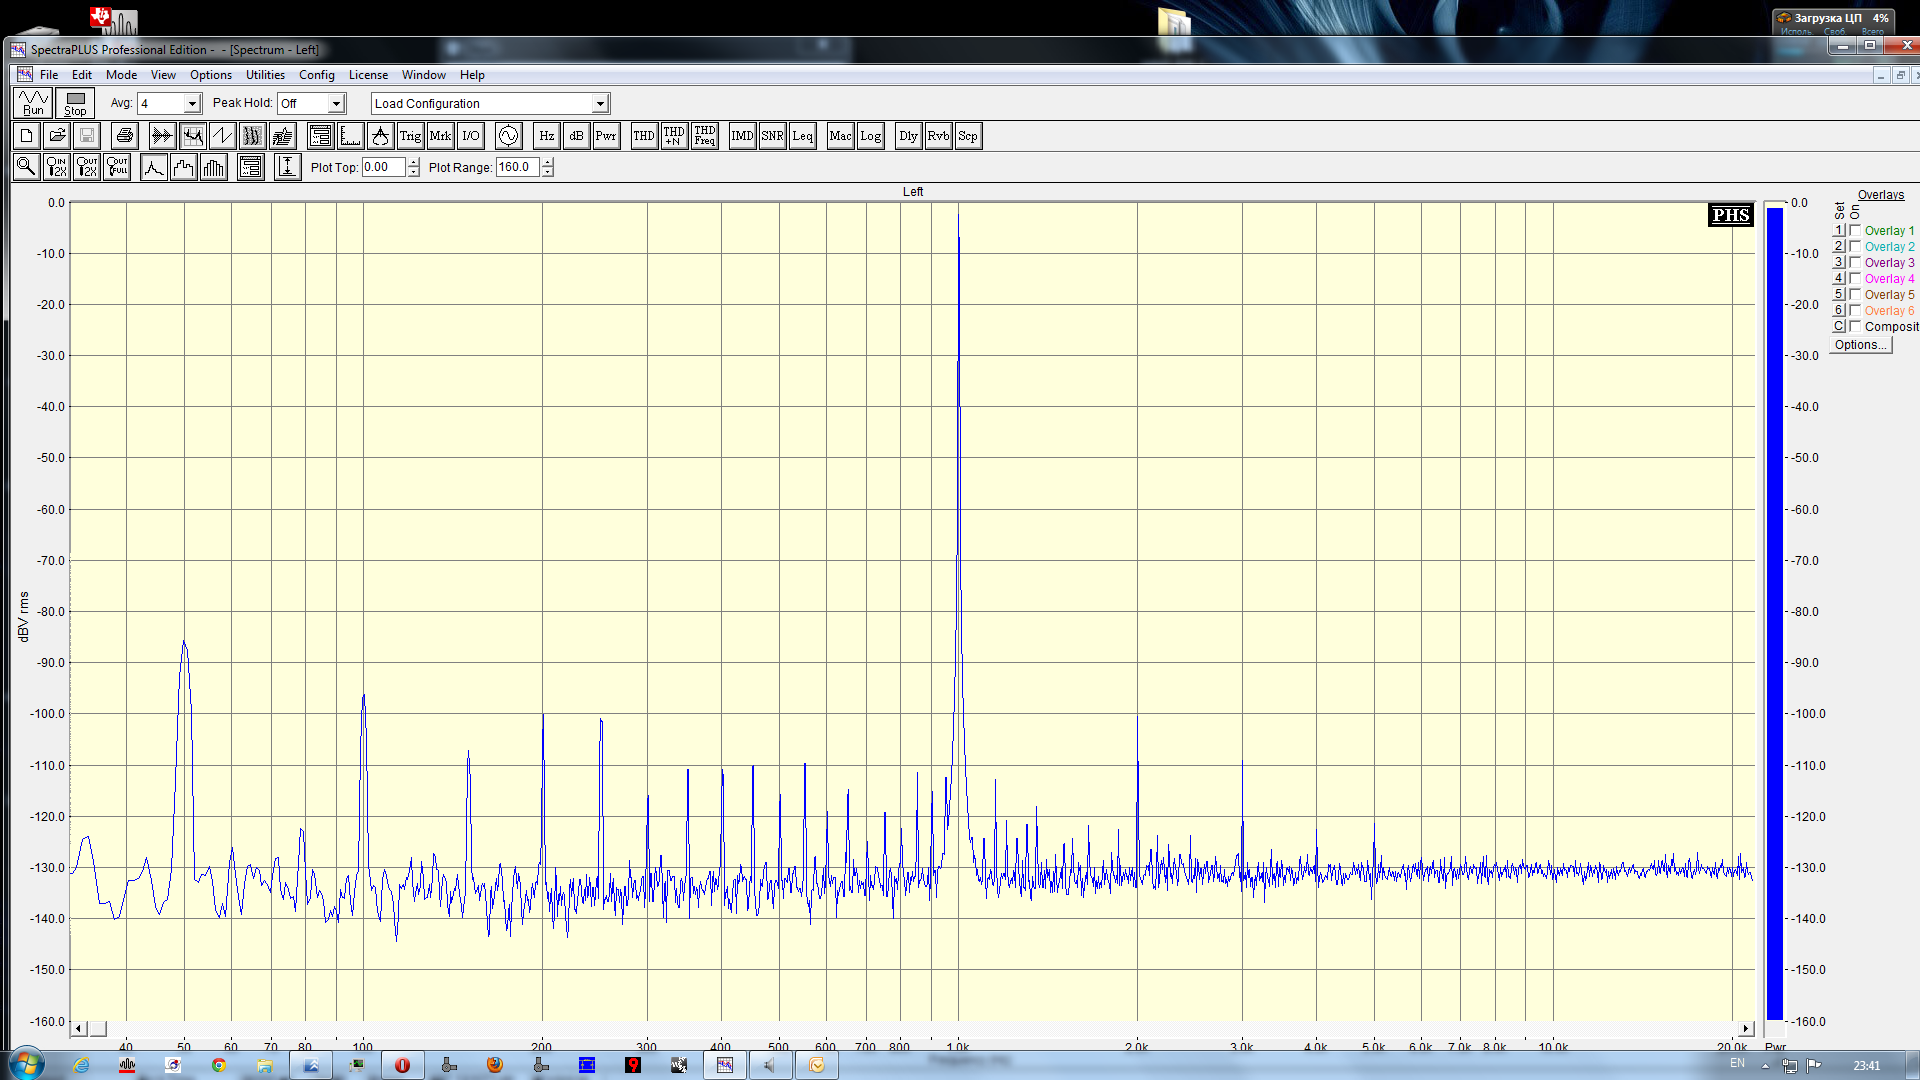This screenshot has width=1920, height=1080.
Task: Enable the Overlay 5 checkbox
Action: pyautogui.click(x=1855, y=294)
